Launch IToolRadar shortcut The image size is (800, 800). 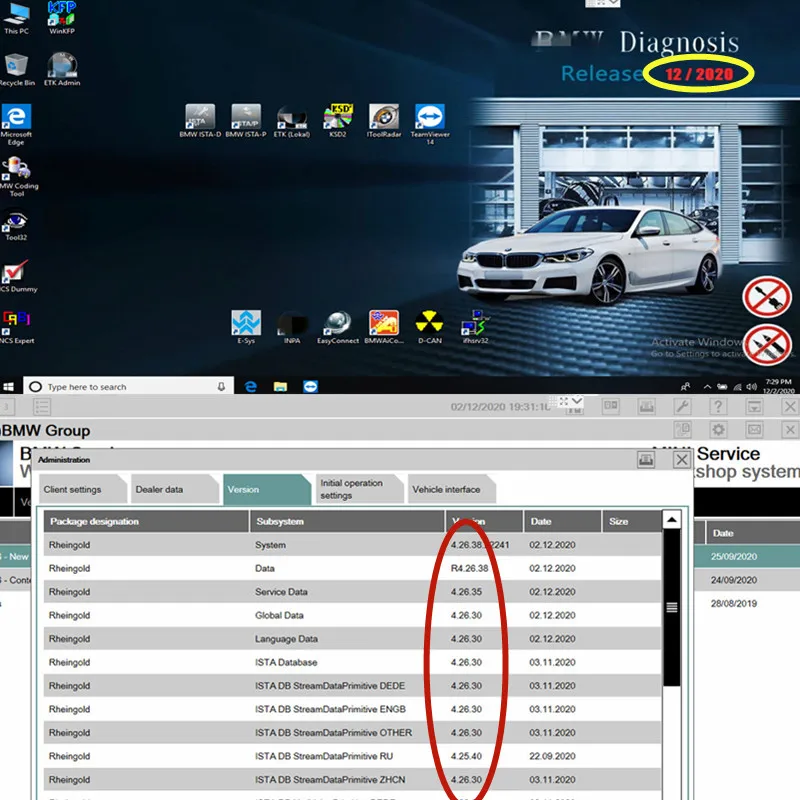pos(384,120)
